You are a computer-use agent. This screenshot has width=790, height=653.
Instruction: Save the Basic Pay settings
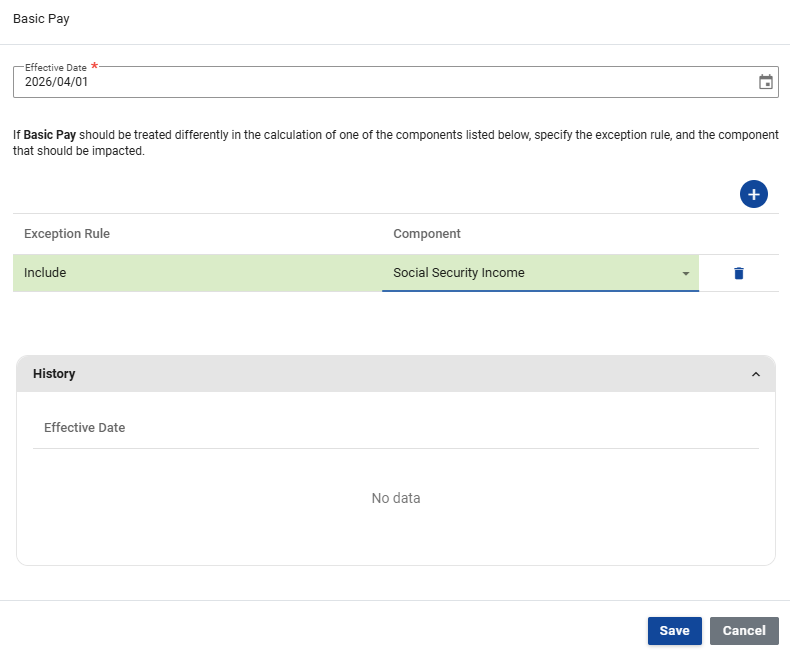(674, 631)
